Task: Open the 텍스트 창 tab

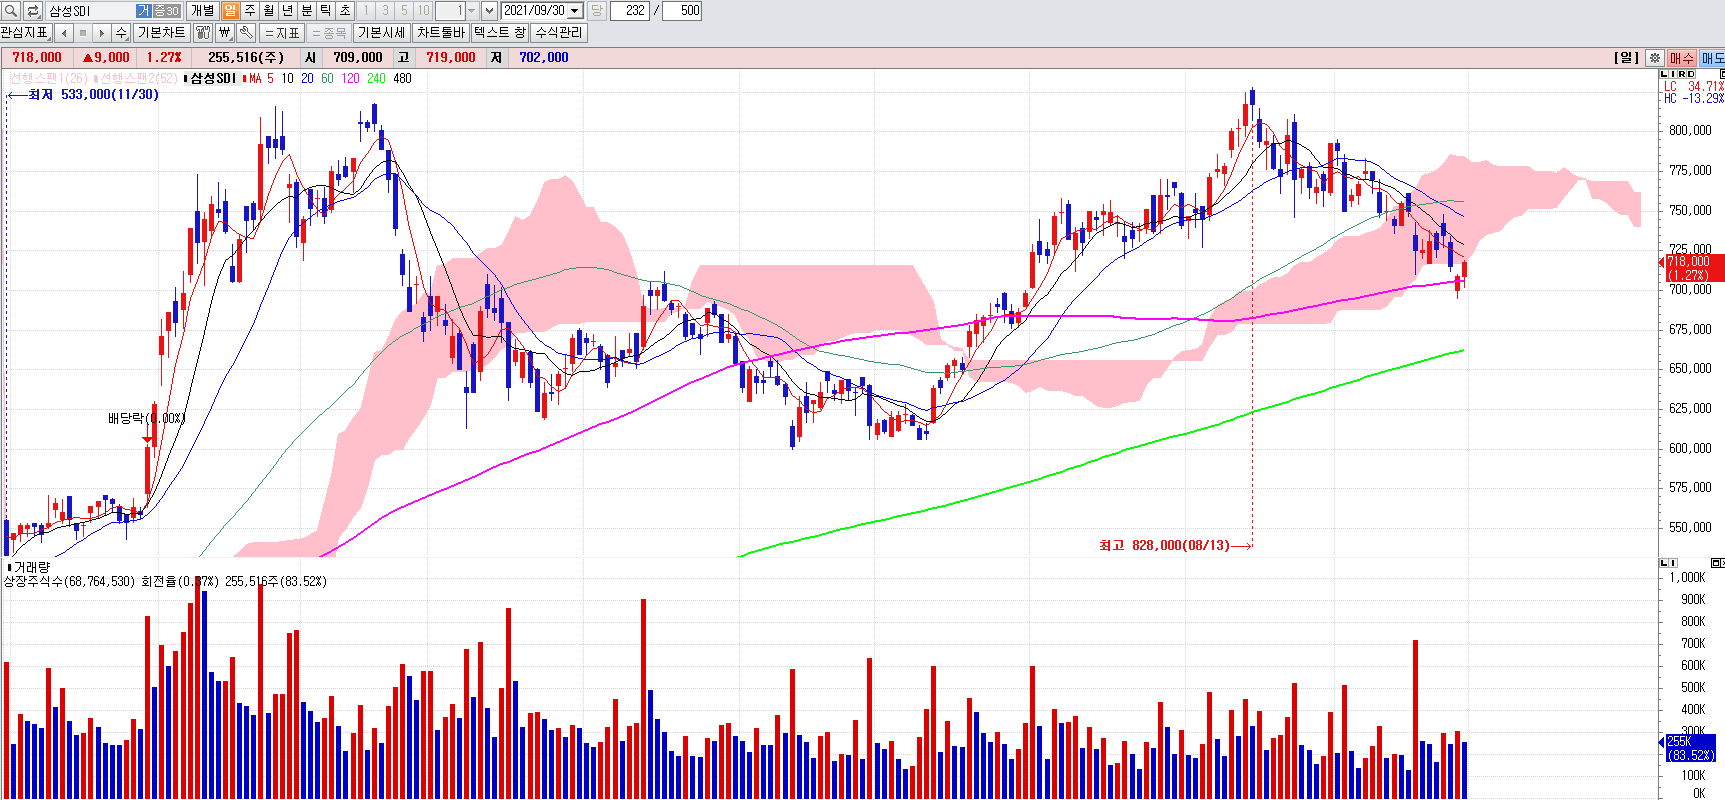Action: coord(499,33)
